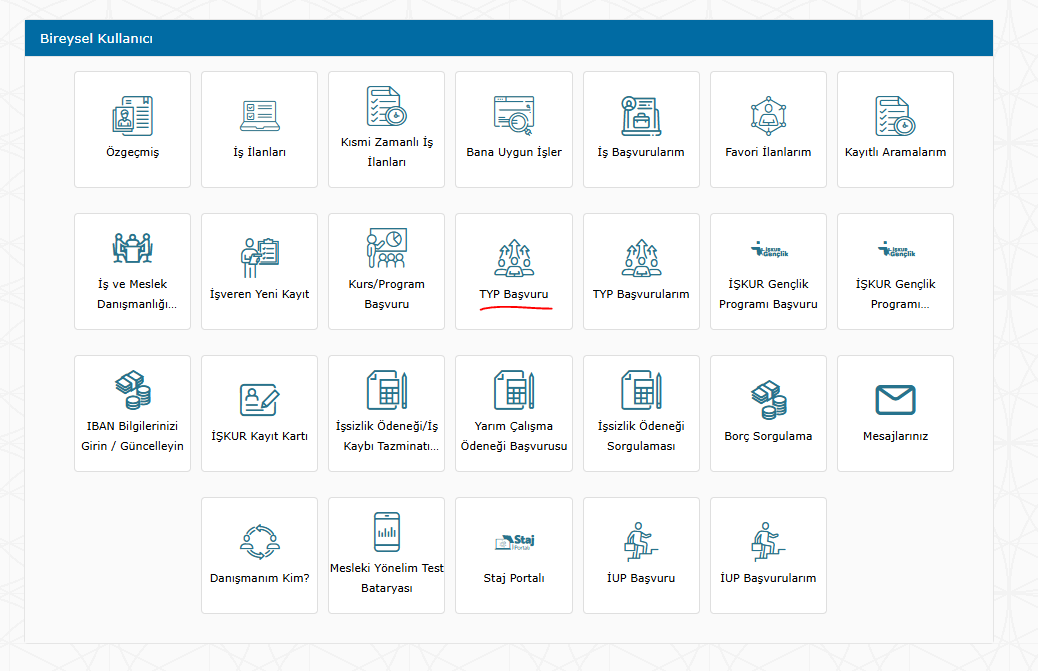Click the İşveren Yeni Kayıt icon
Image resolution: width=1038 pixels, height=671 pixels.
coord(259,258)
